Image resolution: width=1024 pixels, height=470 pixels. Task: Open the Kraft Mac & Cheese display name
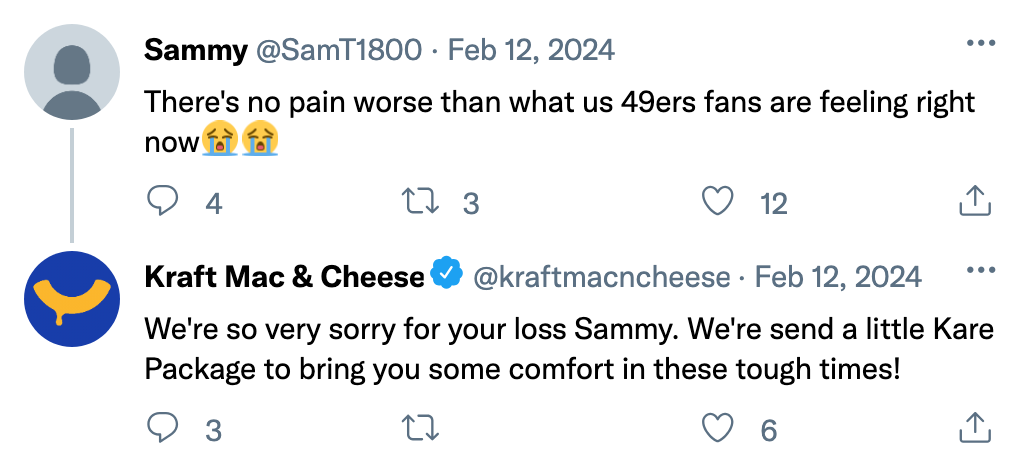click(284, 277)
